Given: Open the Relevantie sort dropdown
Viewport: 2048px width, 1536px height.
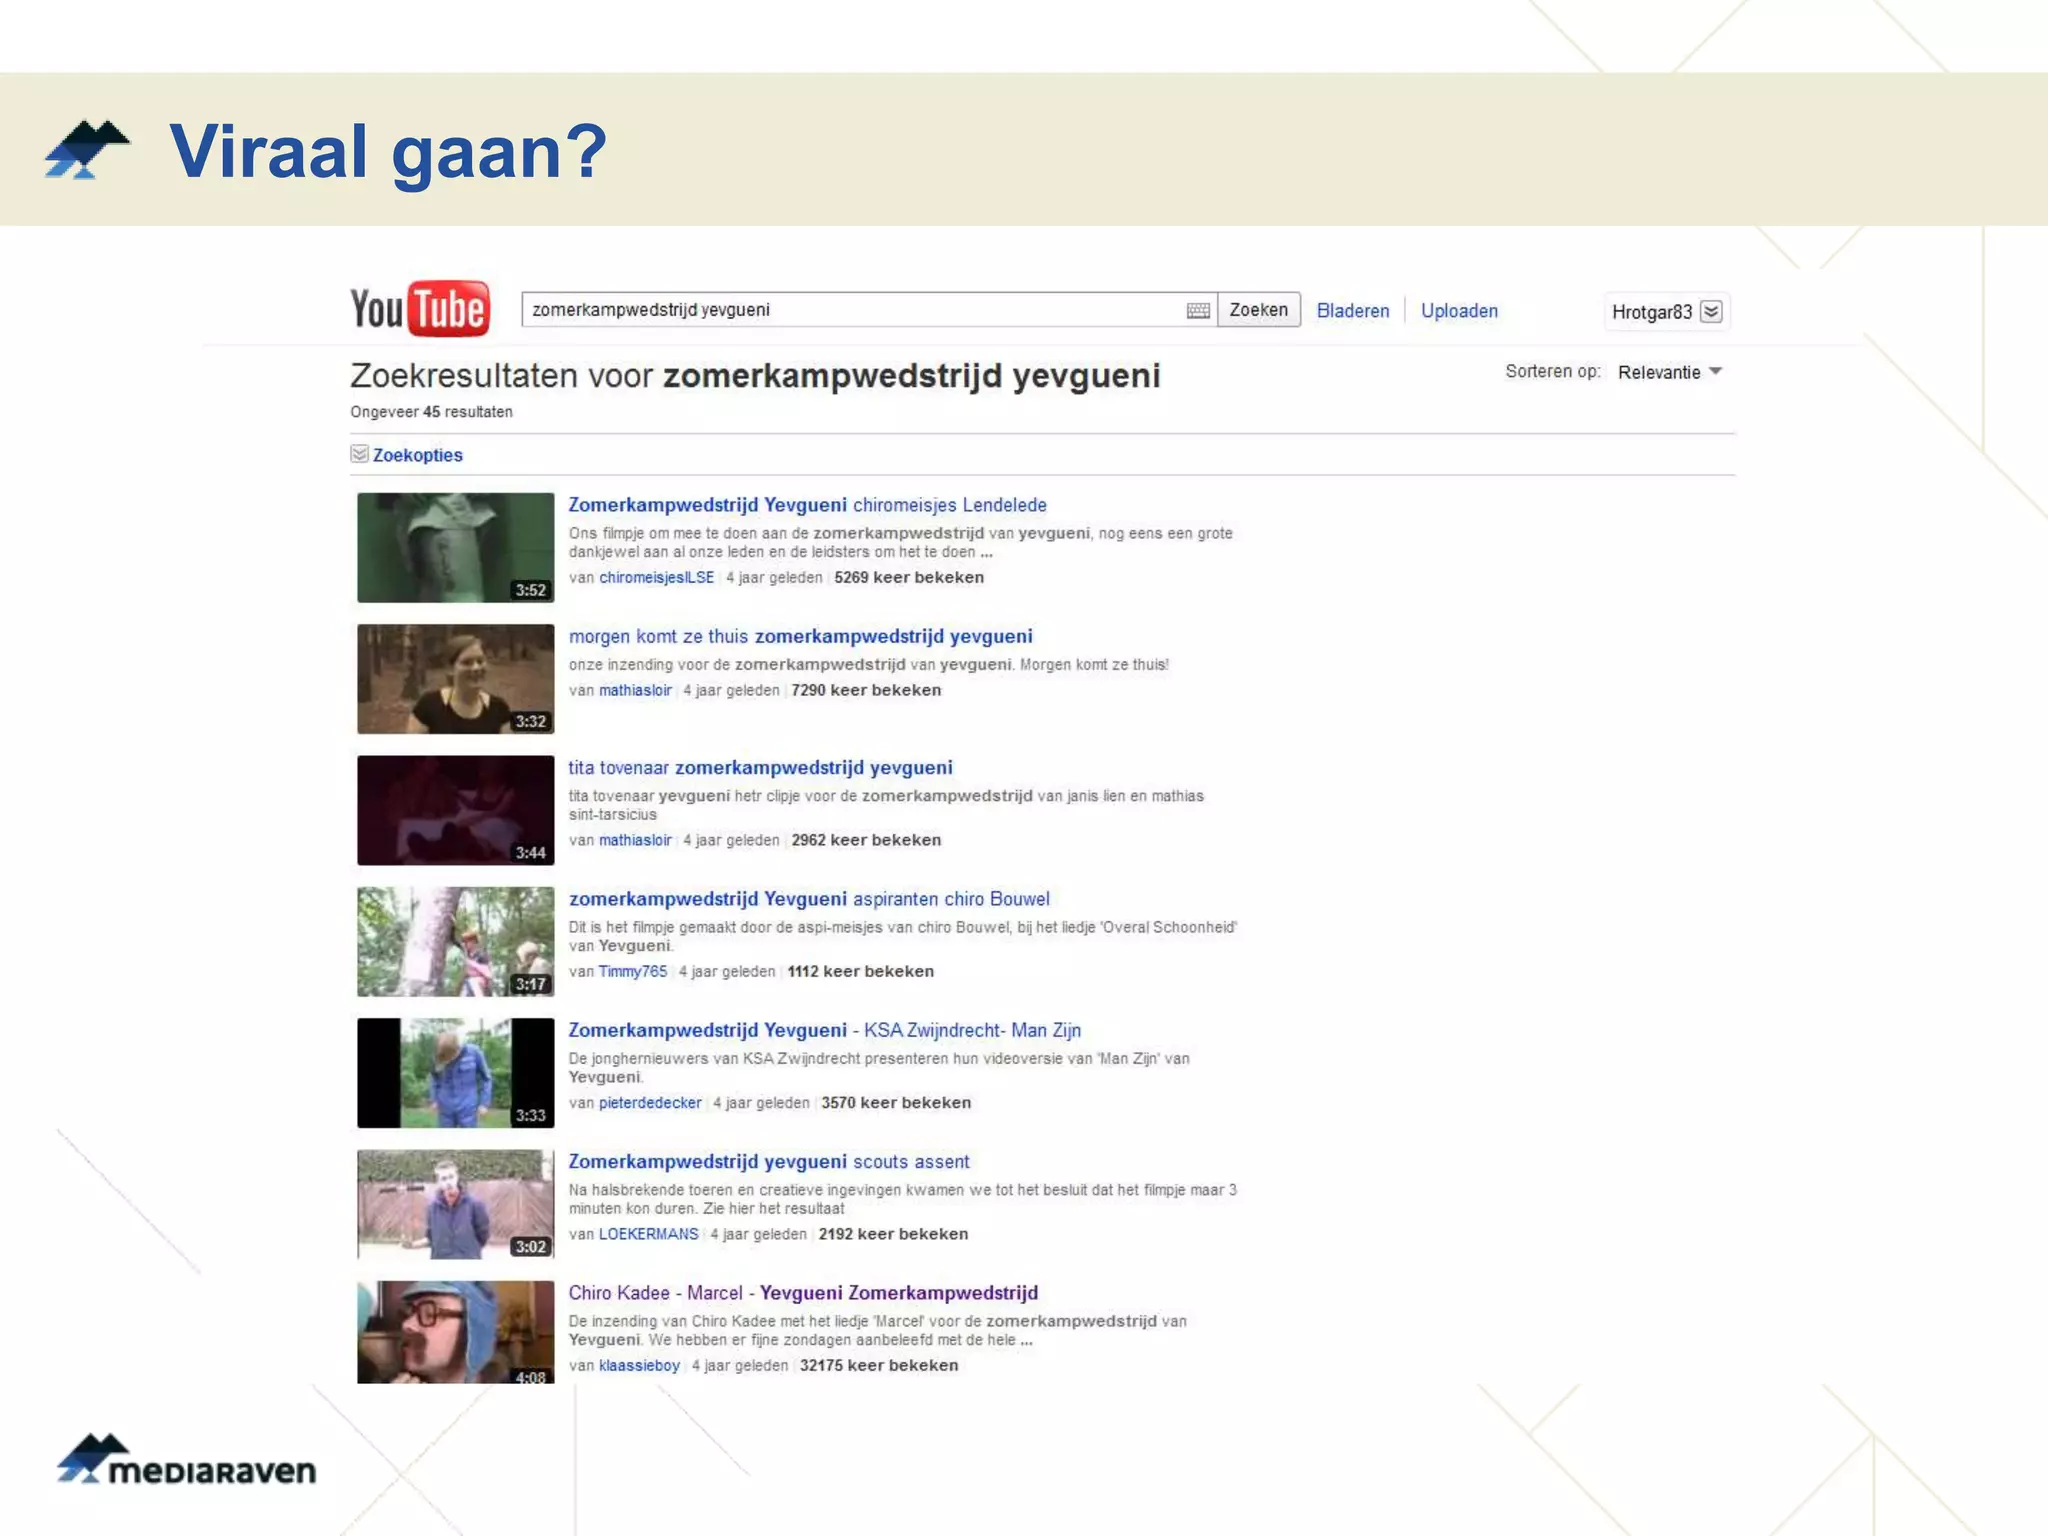Looking at the screenshot, I should tap(1670, 372).
